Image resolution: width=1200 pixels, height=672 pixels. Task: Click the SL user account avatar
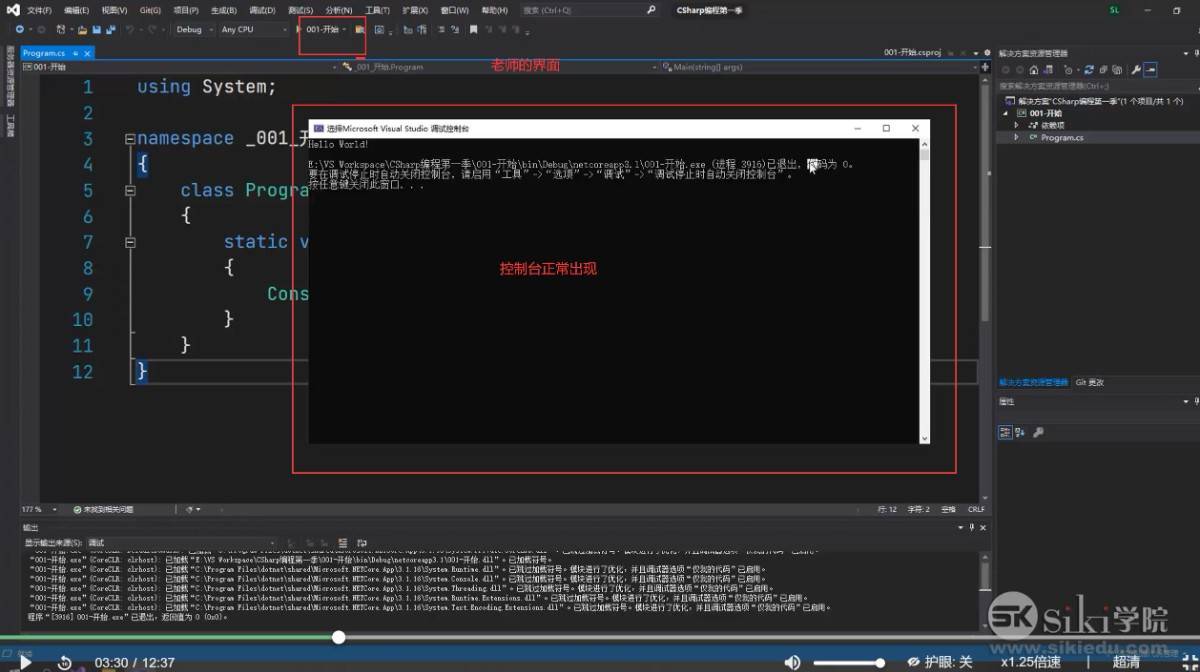click(1114, 10)
